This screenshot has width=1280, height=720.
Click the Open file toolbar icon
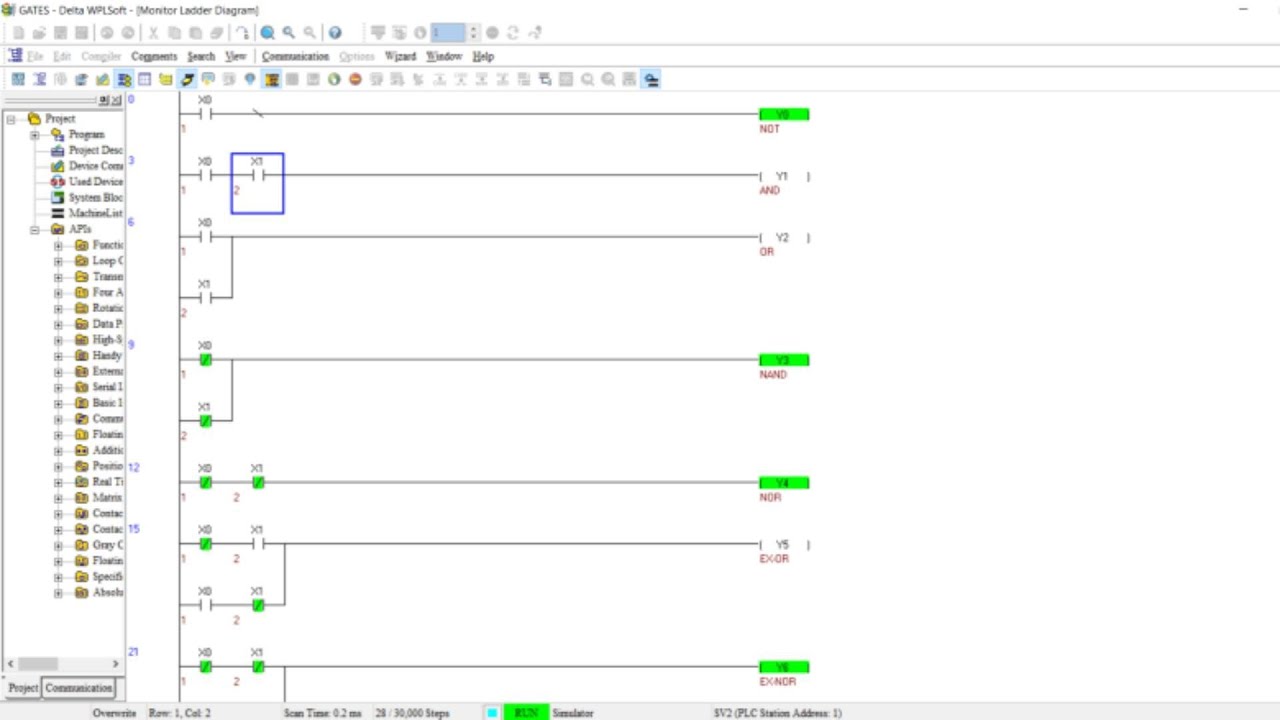(x=39, y=33)
